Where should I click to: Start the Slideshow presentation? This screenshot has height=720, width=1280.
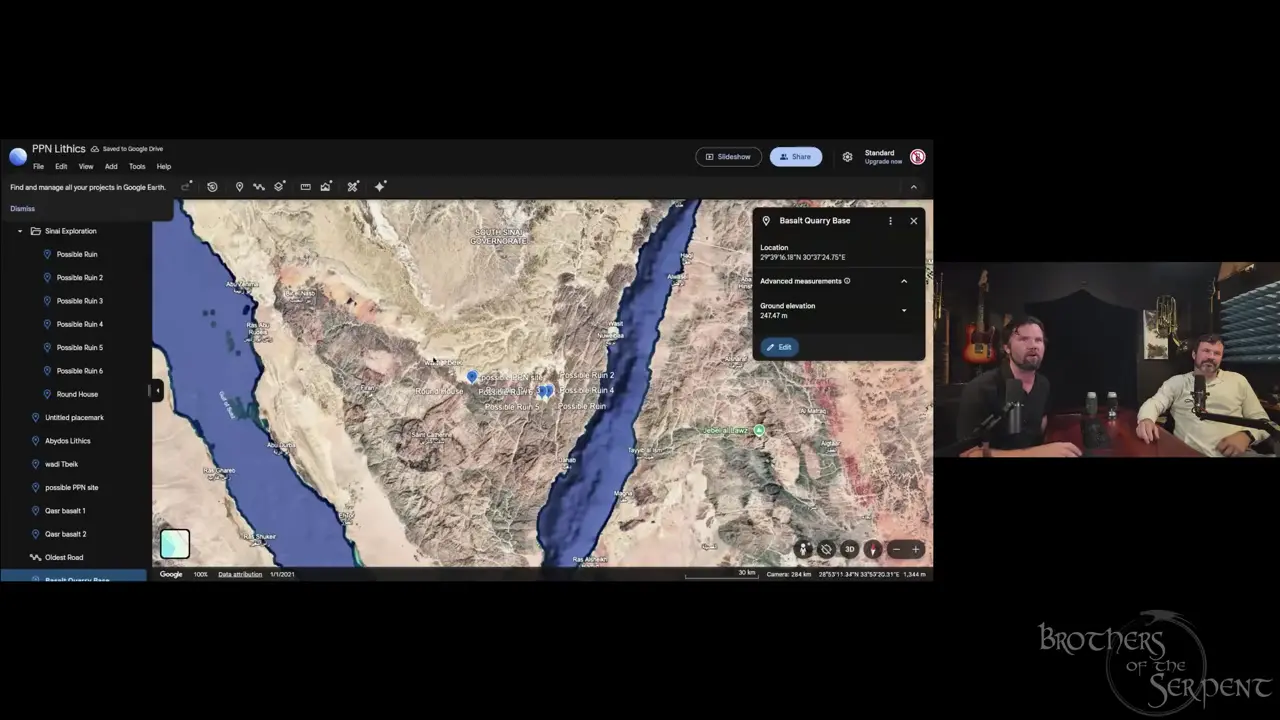click(728, 157)
